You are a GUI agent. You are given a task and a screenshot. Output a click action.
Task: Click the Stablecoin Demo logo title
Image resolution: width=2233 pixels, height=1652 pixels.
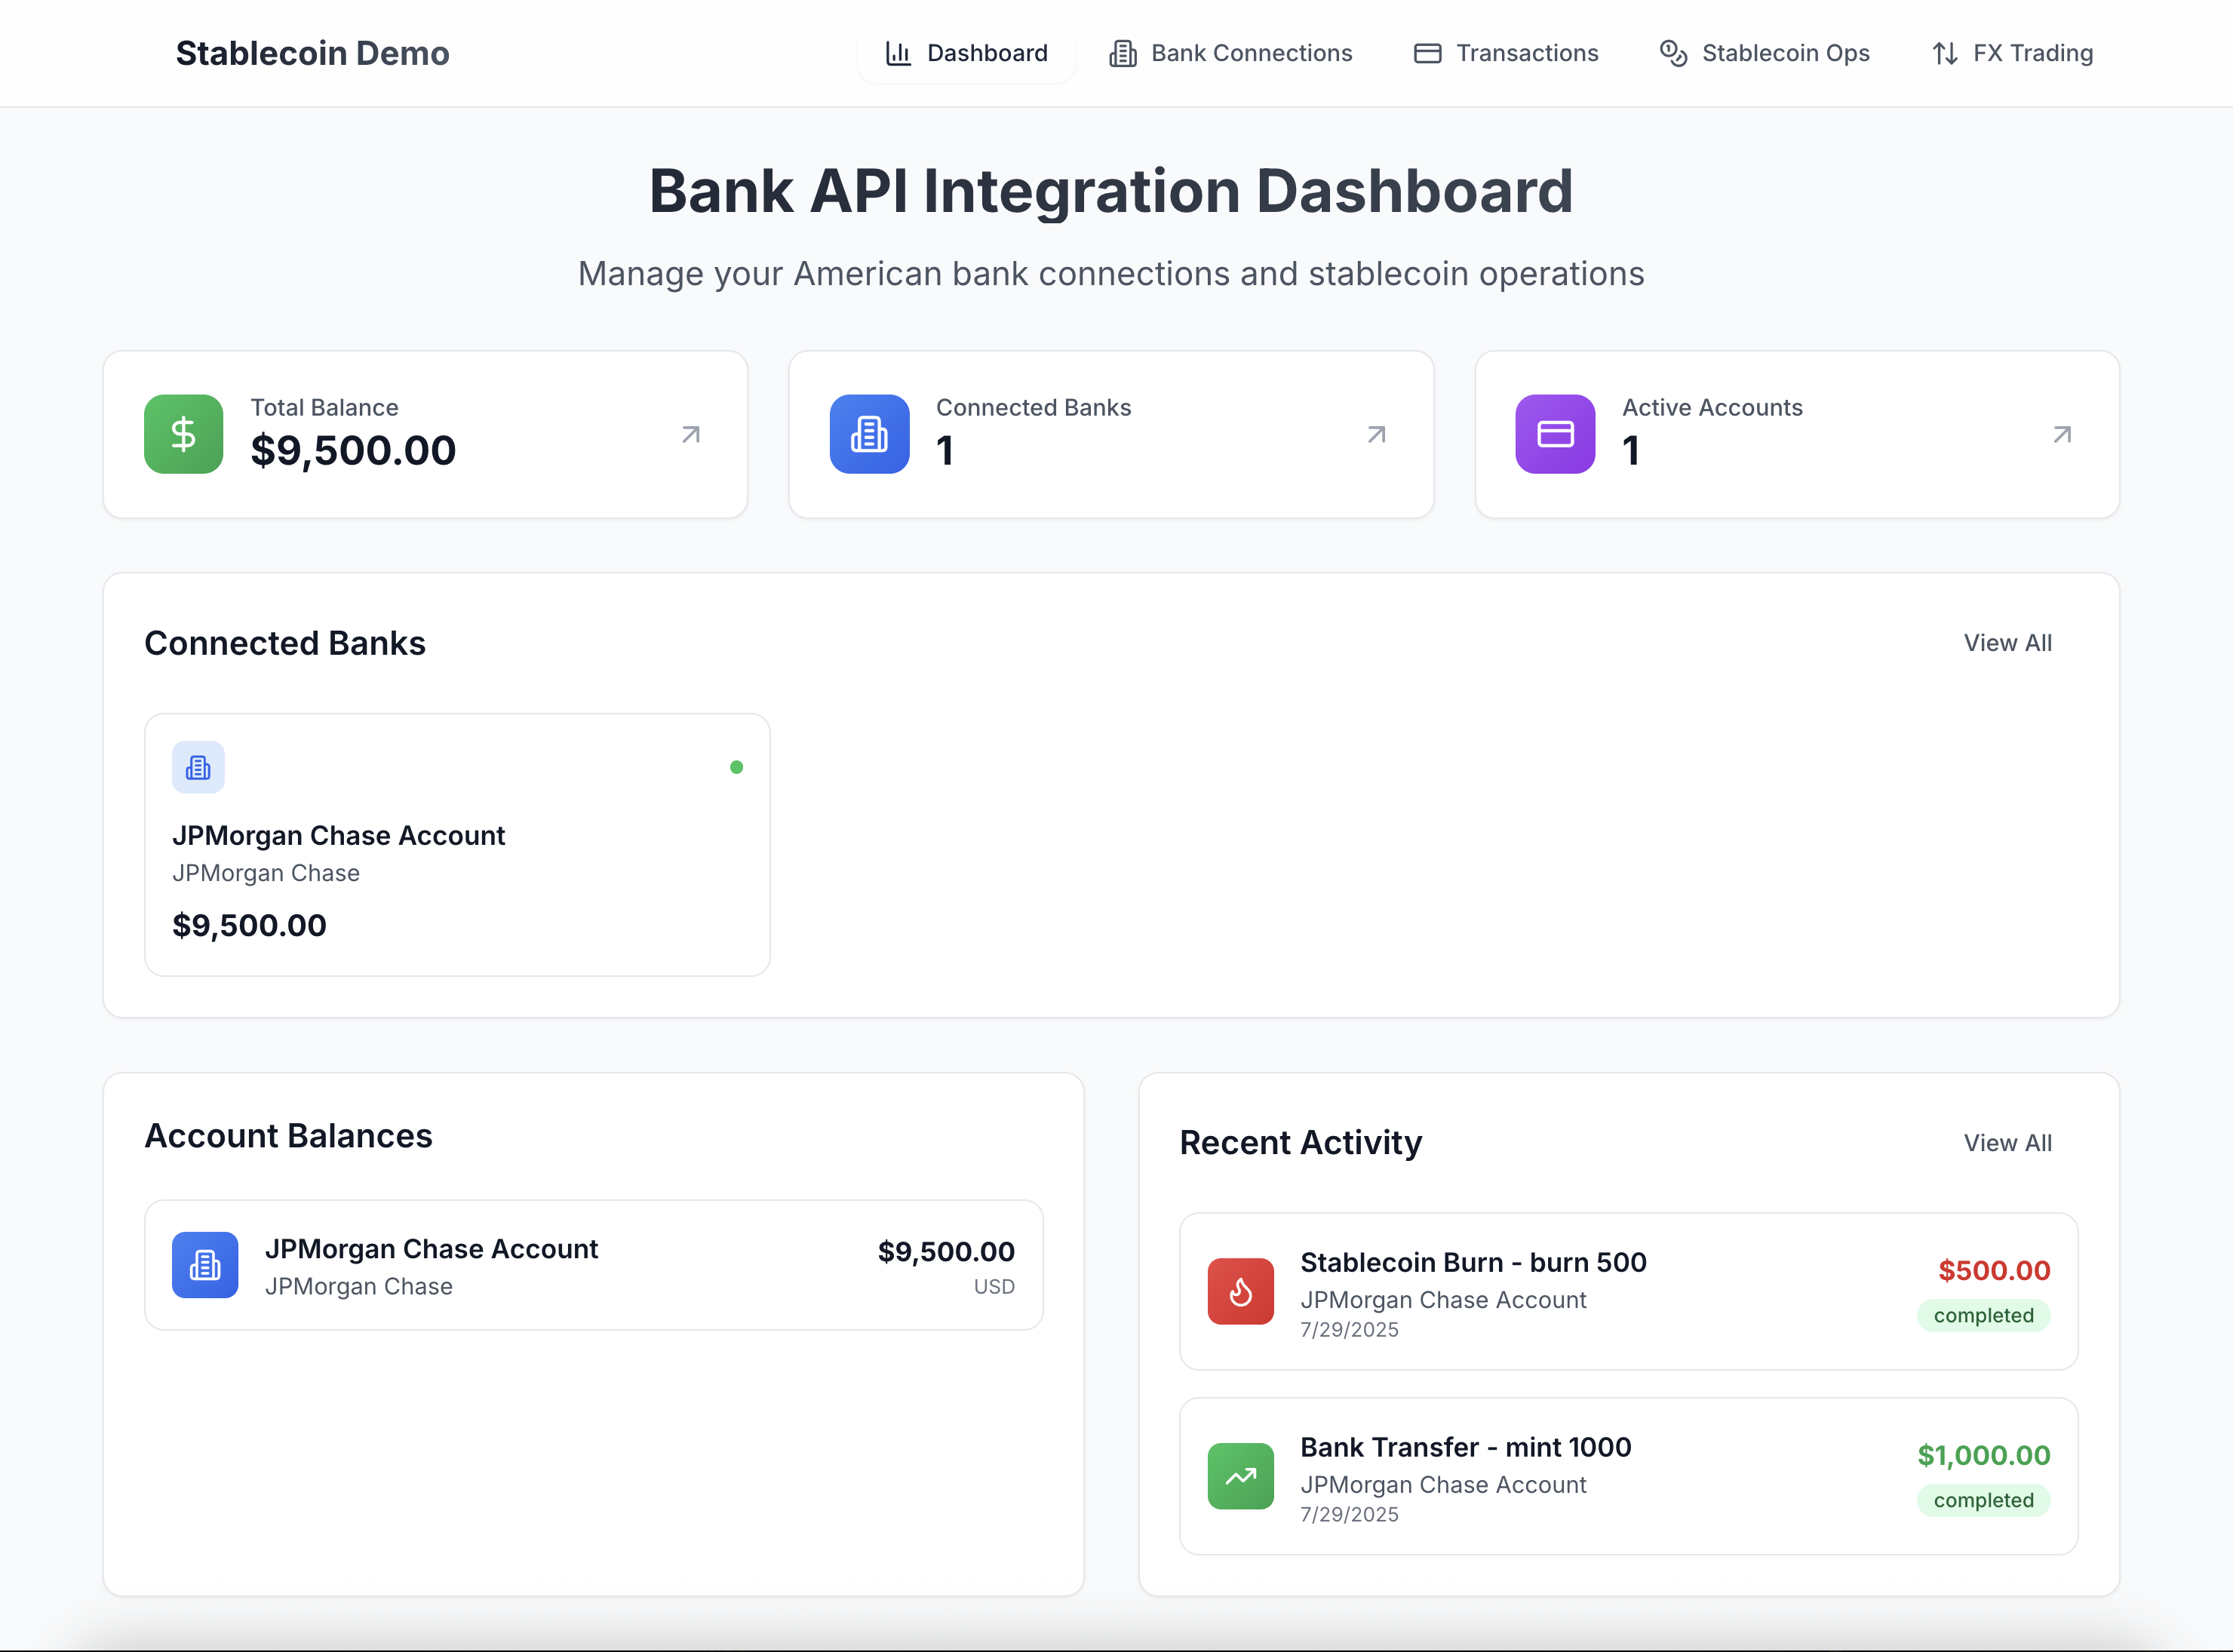tap(312, 53)
